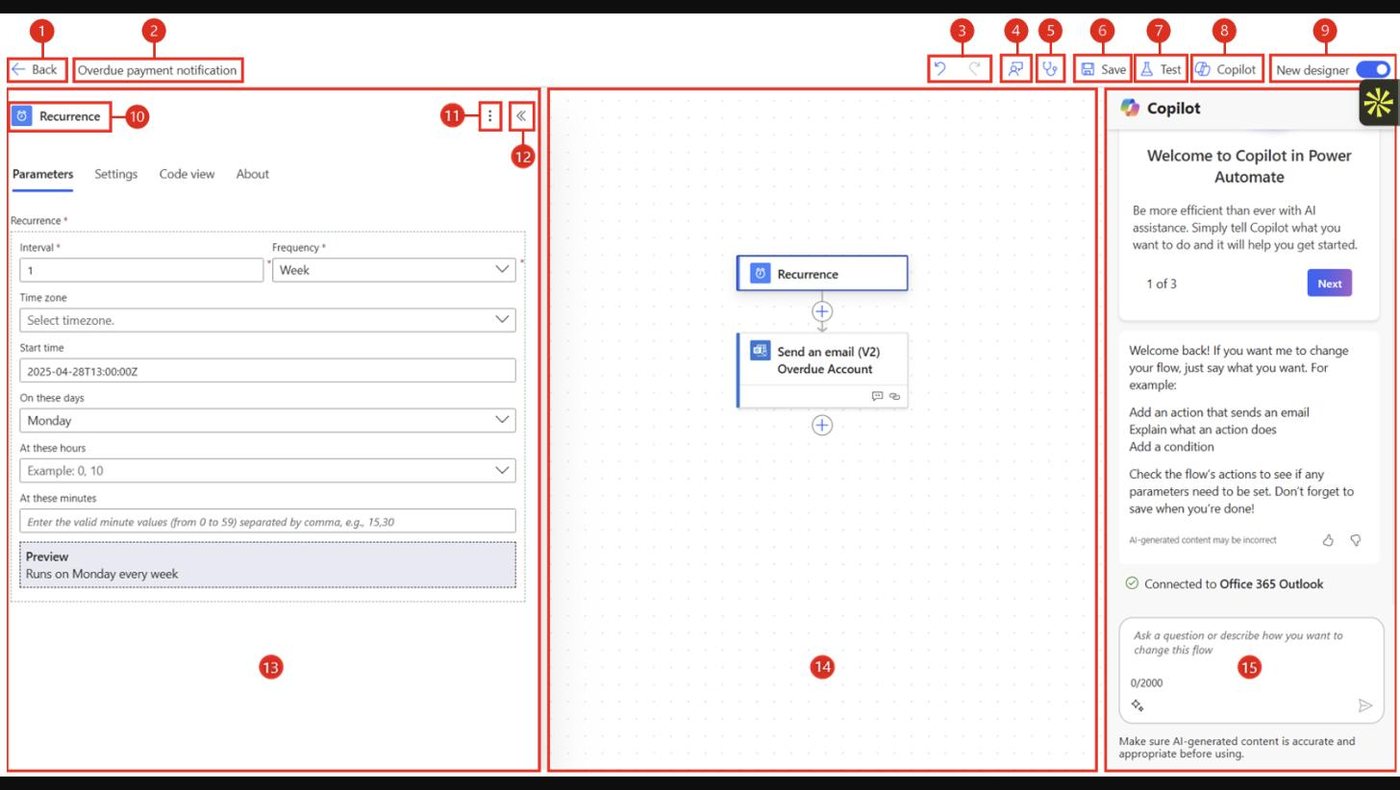The image size is (1400, 790).
Task: Click the Test flask button
Action: (1161, 70)
